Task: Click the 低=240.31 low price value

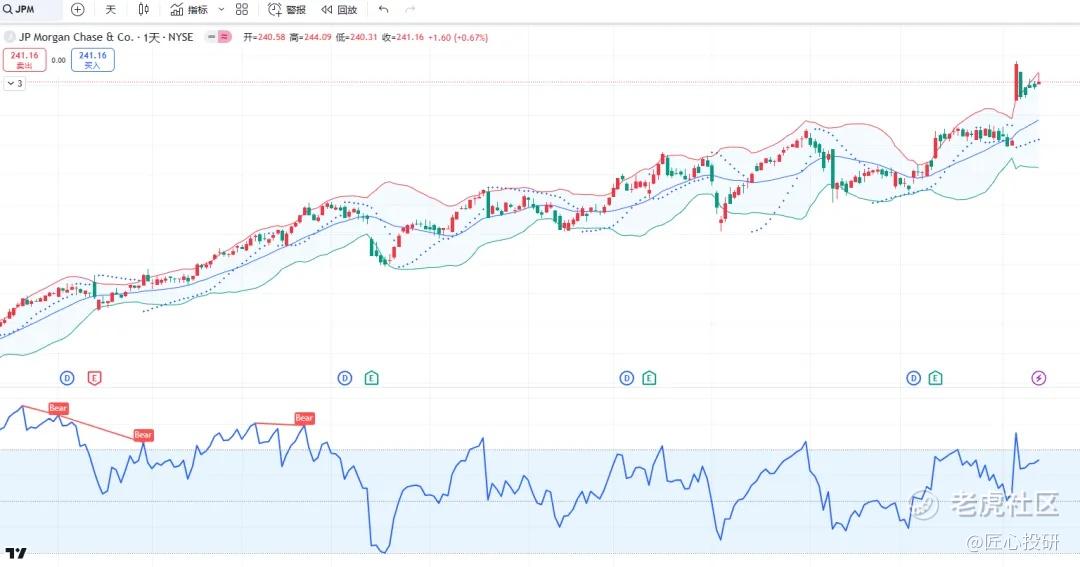Action: pyautogui.click(x=356, y=37)
